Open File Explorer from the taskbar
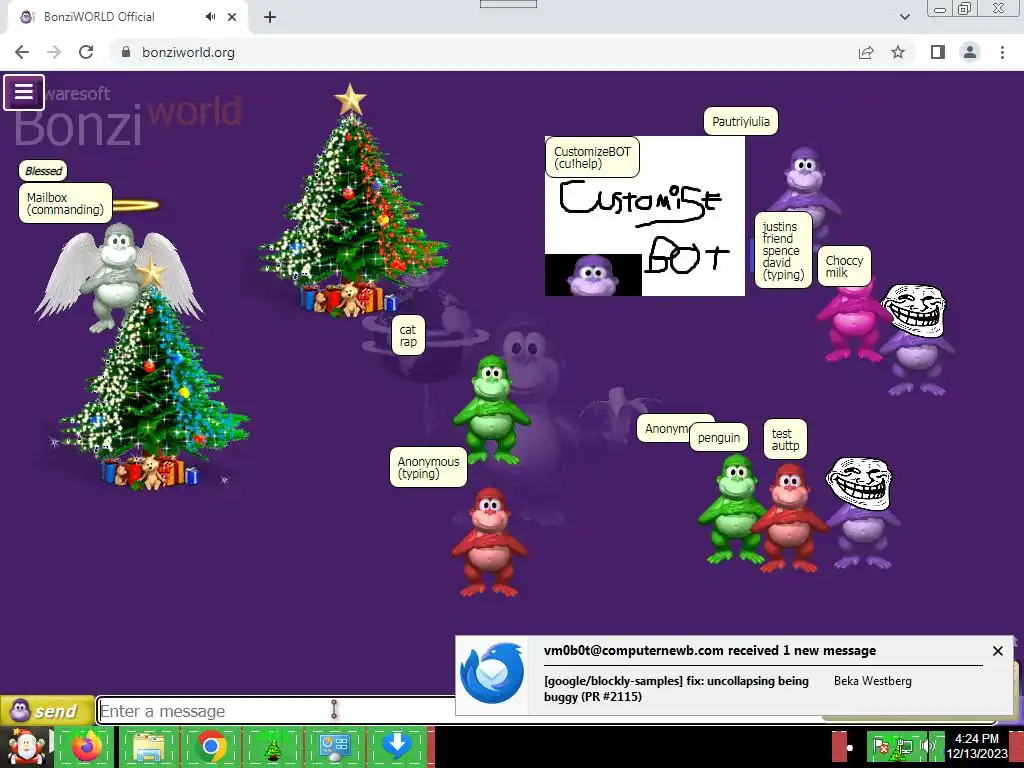Viewport: 1024px width, 768px height. (149, 747)
